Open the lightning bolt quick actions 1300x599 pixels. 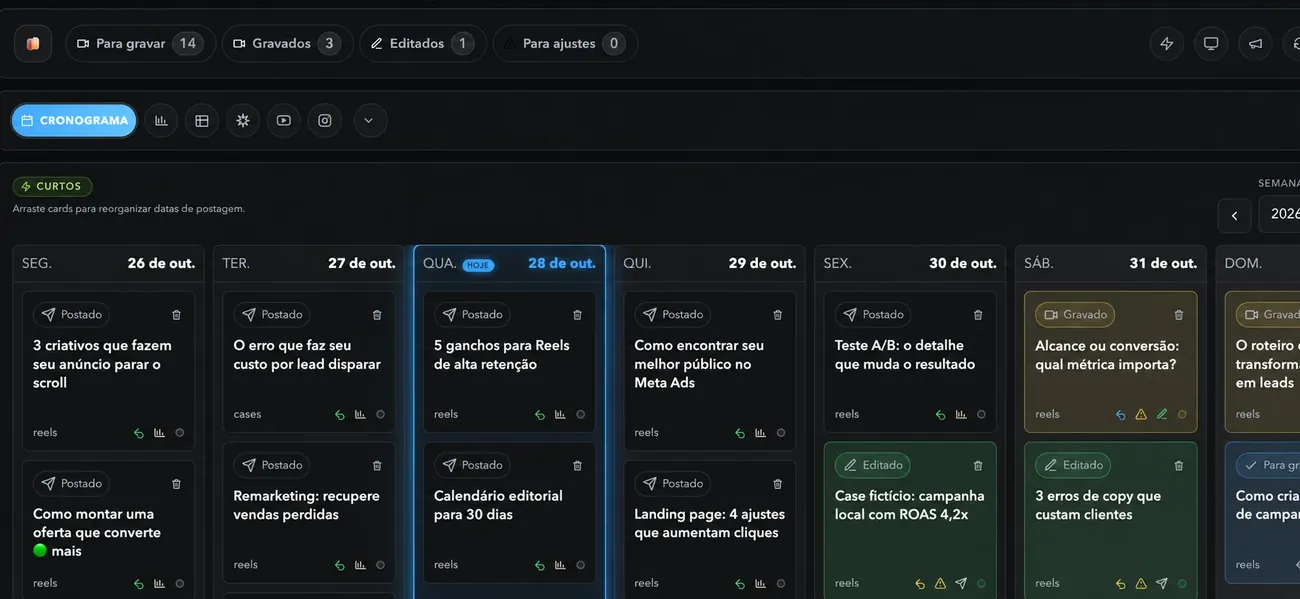click(1166, 44)
